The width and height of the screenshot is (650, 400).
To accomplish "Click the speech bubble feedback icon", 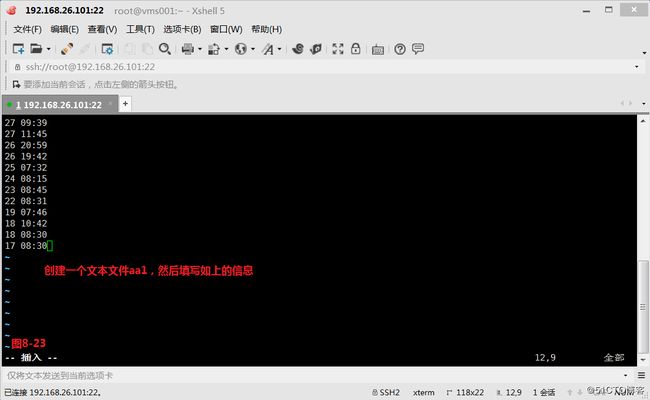I will coord(418,48).
